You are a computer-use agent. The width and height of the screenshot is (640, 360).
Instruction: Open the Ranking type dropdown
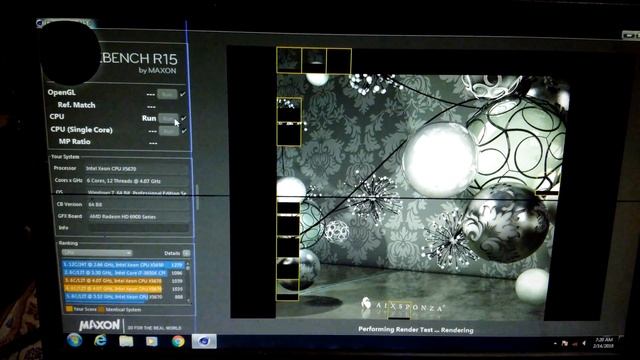[97, 253]
